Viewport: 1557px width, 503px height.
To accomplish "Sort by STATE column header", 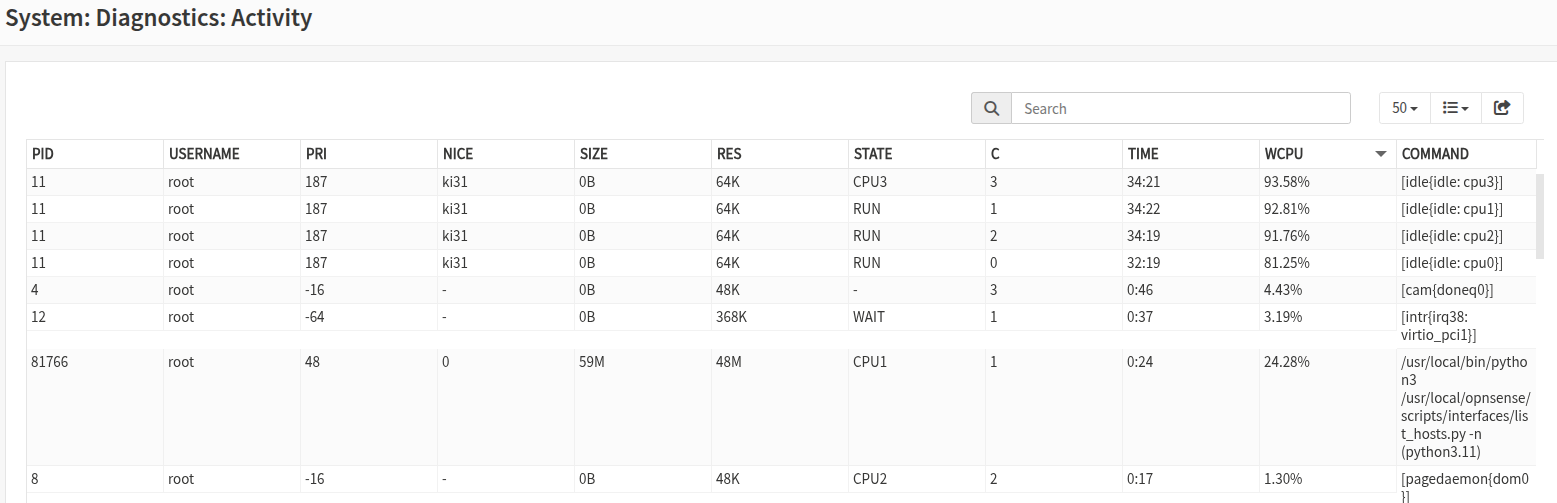I will 917,154.
